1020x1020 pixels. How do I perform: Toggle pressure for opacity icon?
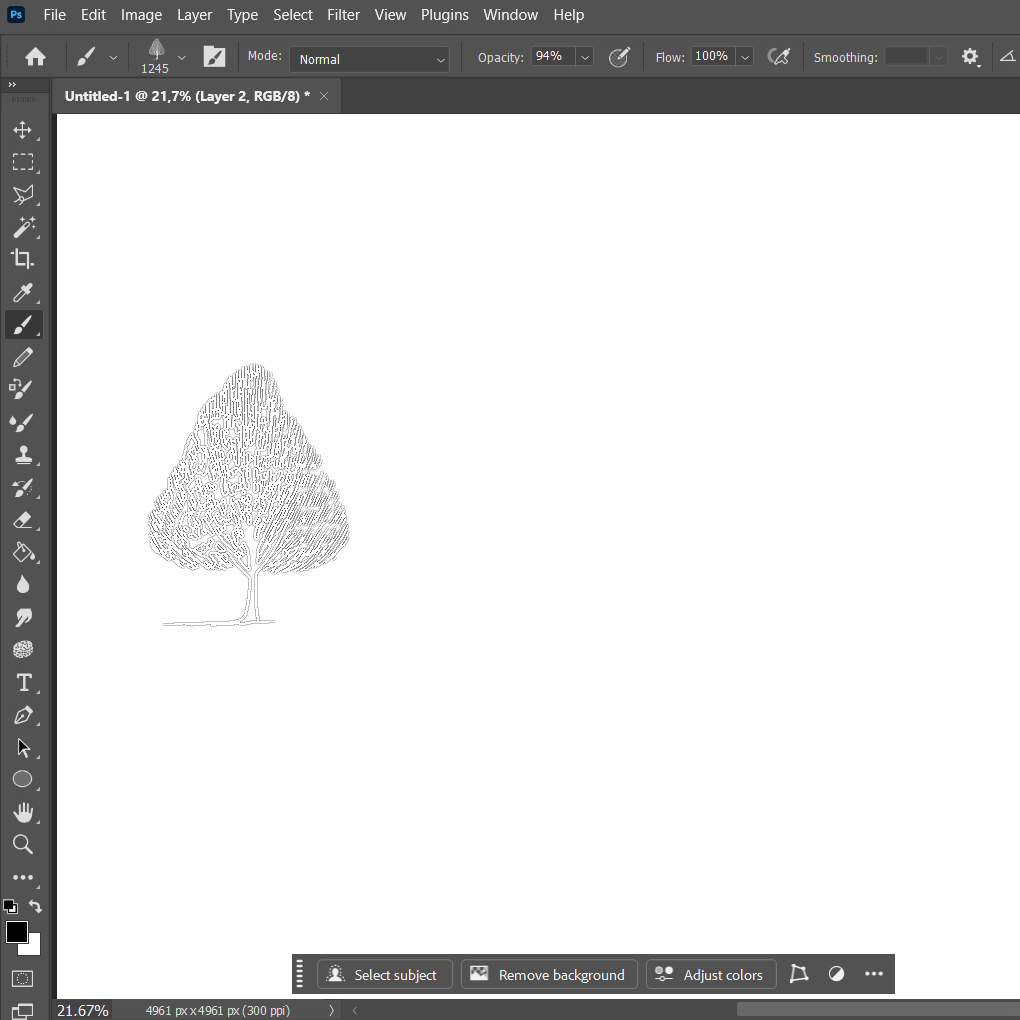(620, 58)
